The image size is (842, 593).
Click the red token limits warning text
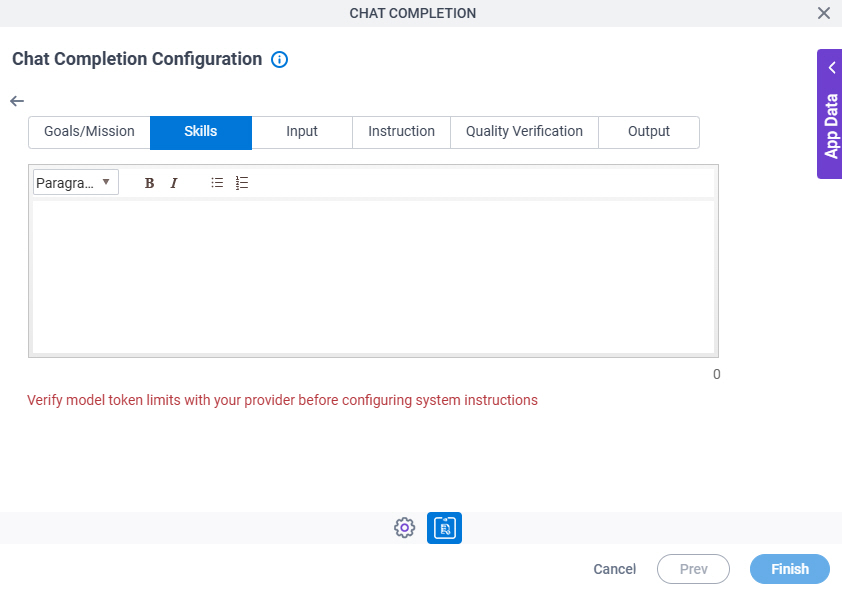pos(282,400)
